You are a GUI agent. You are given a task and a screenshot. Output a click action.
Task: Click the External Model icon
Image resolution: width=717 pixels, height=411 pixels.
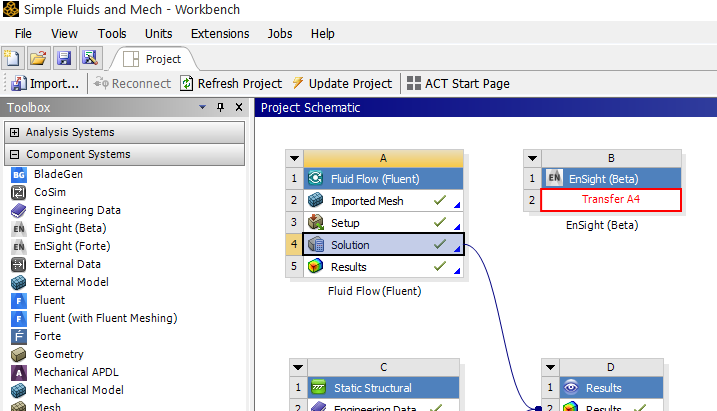click(x=19, y=283)
